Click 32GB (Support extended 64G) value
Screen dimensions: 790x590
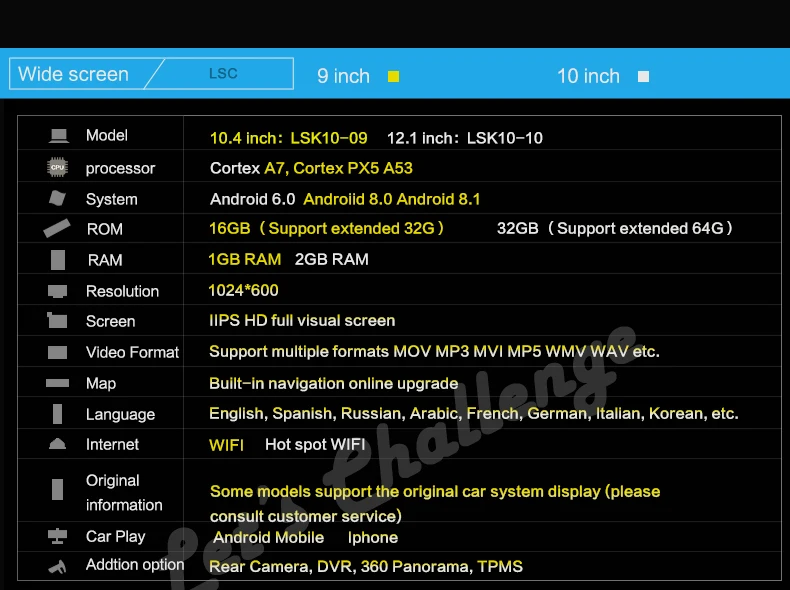click(x=615, y=228)
